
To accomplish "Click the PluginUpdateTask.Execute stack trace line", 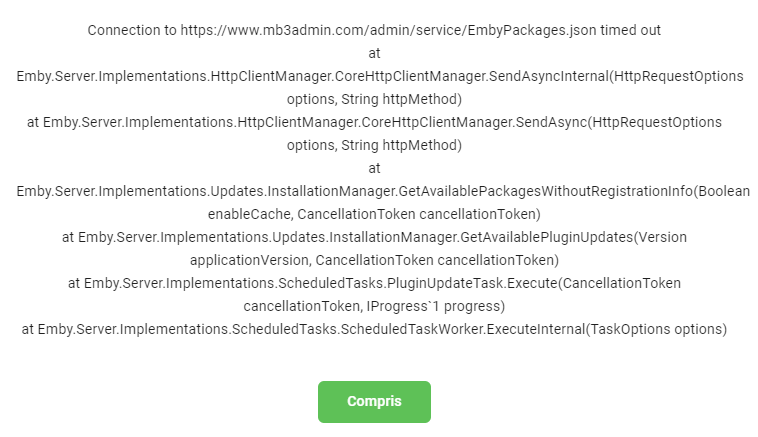I will tap(374, 283).
